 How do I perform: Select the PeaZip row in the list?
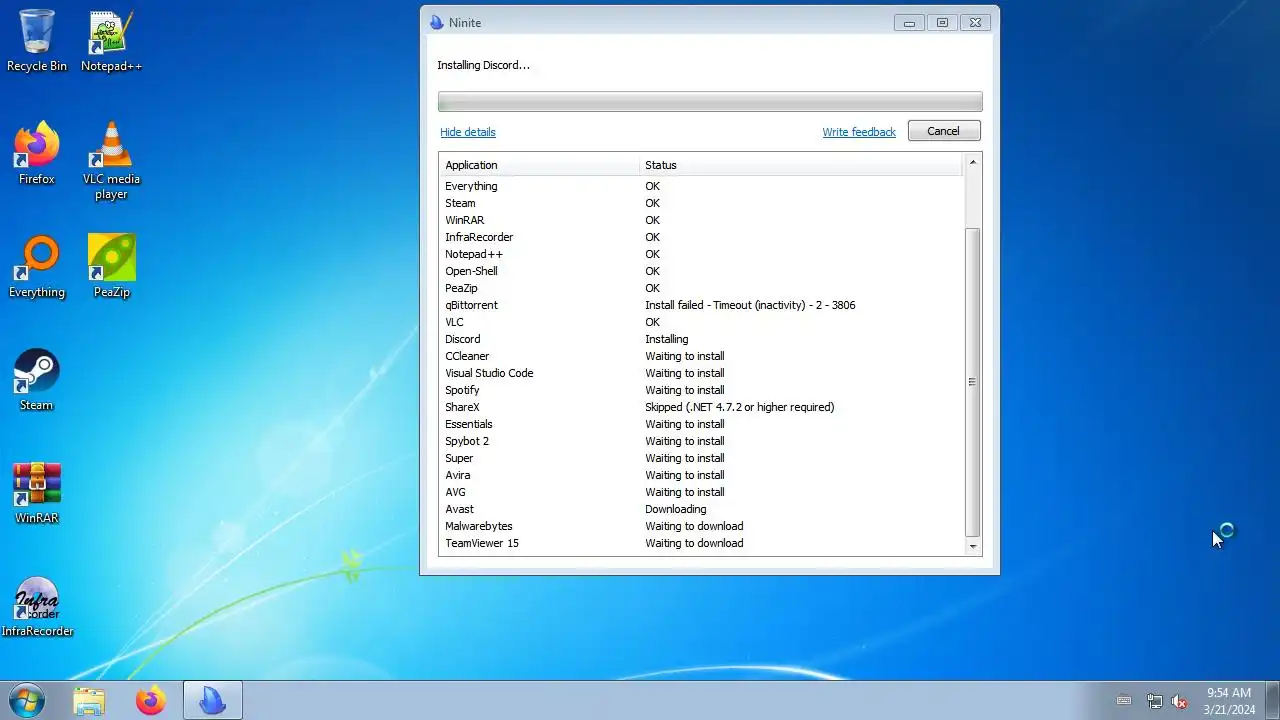click(701, 288)
